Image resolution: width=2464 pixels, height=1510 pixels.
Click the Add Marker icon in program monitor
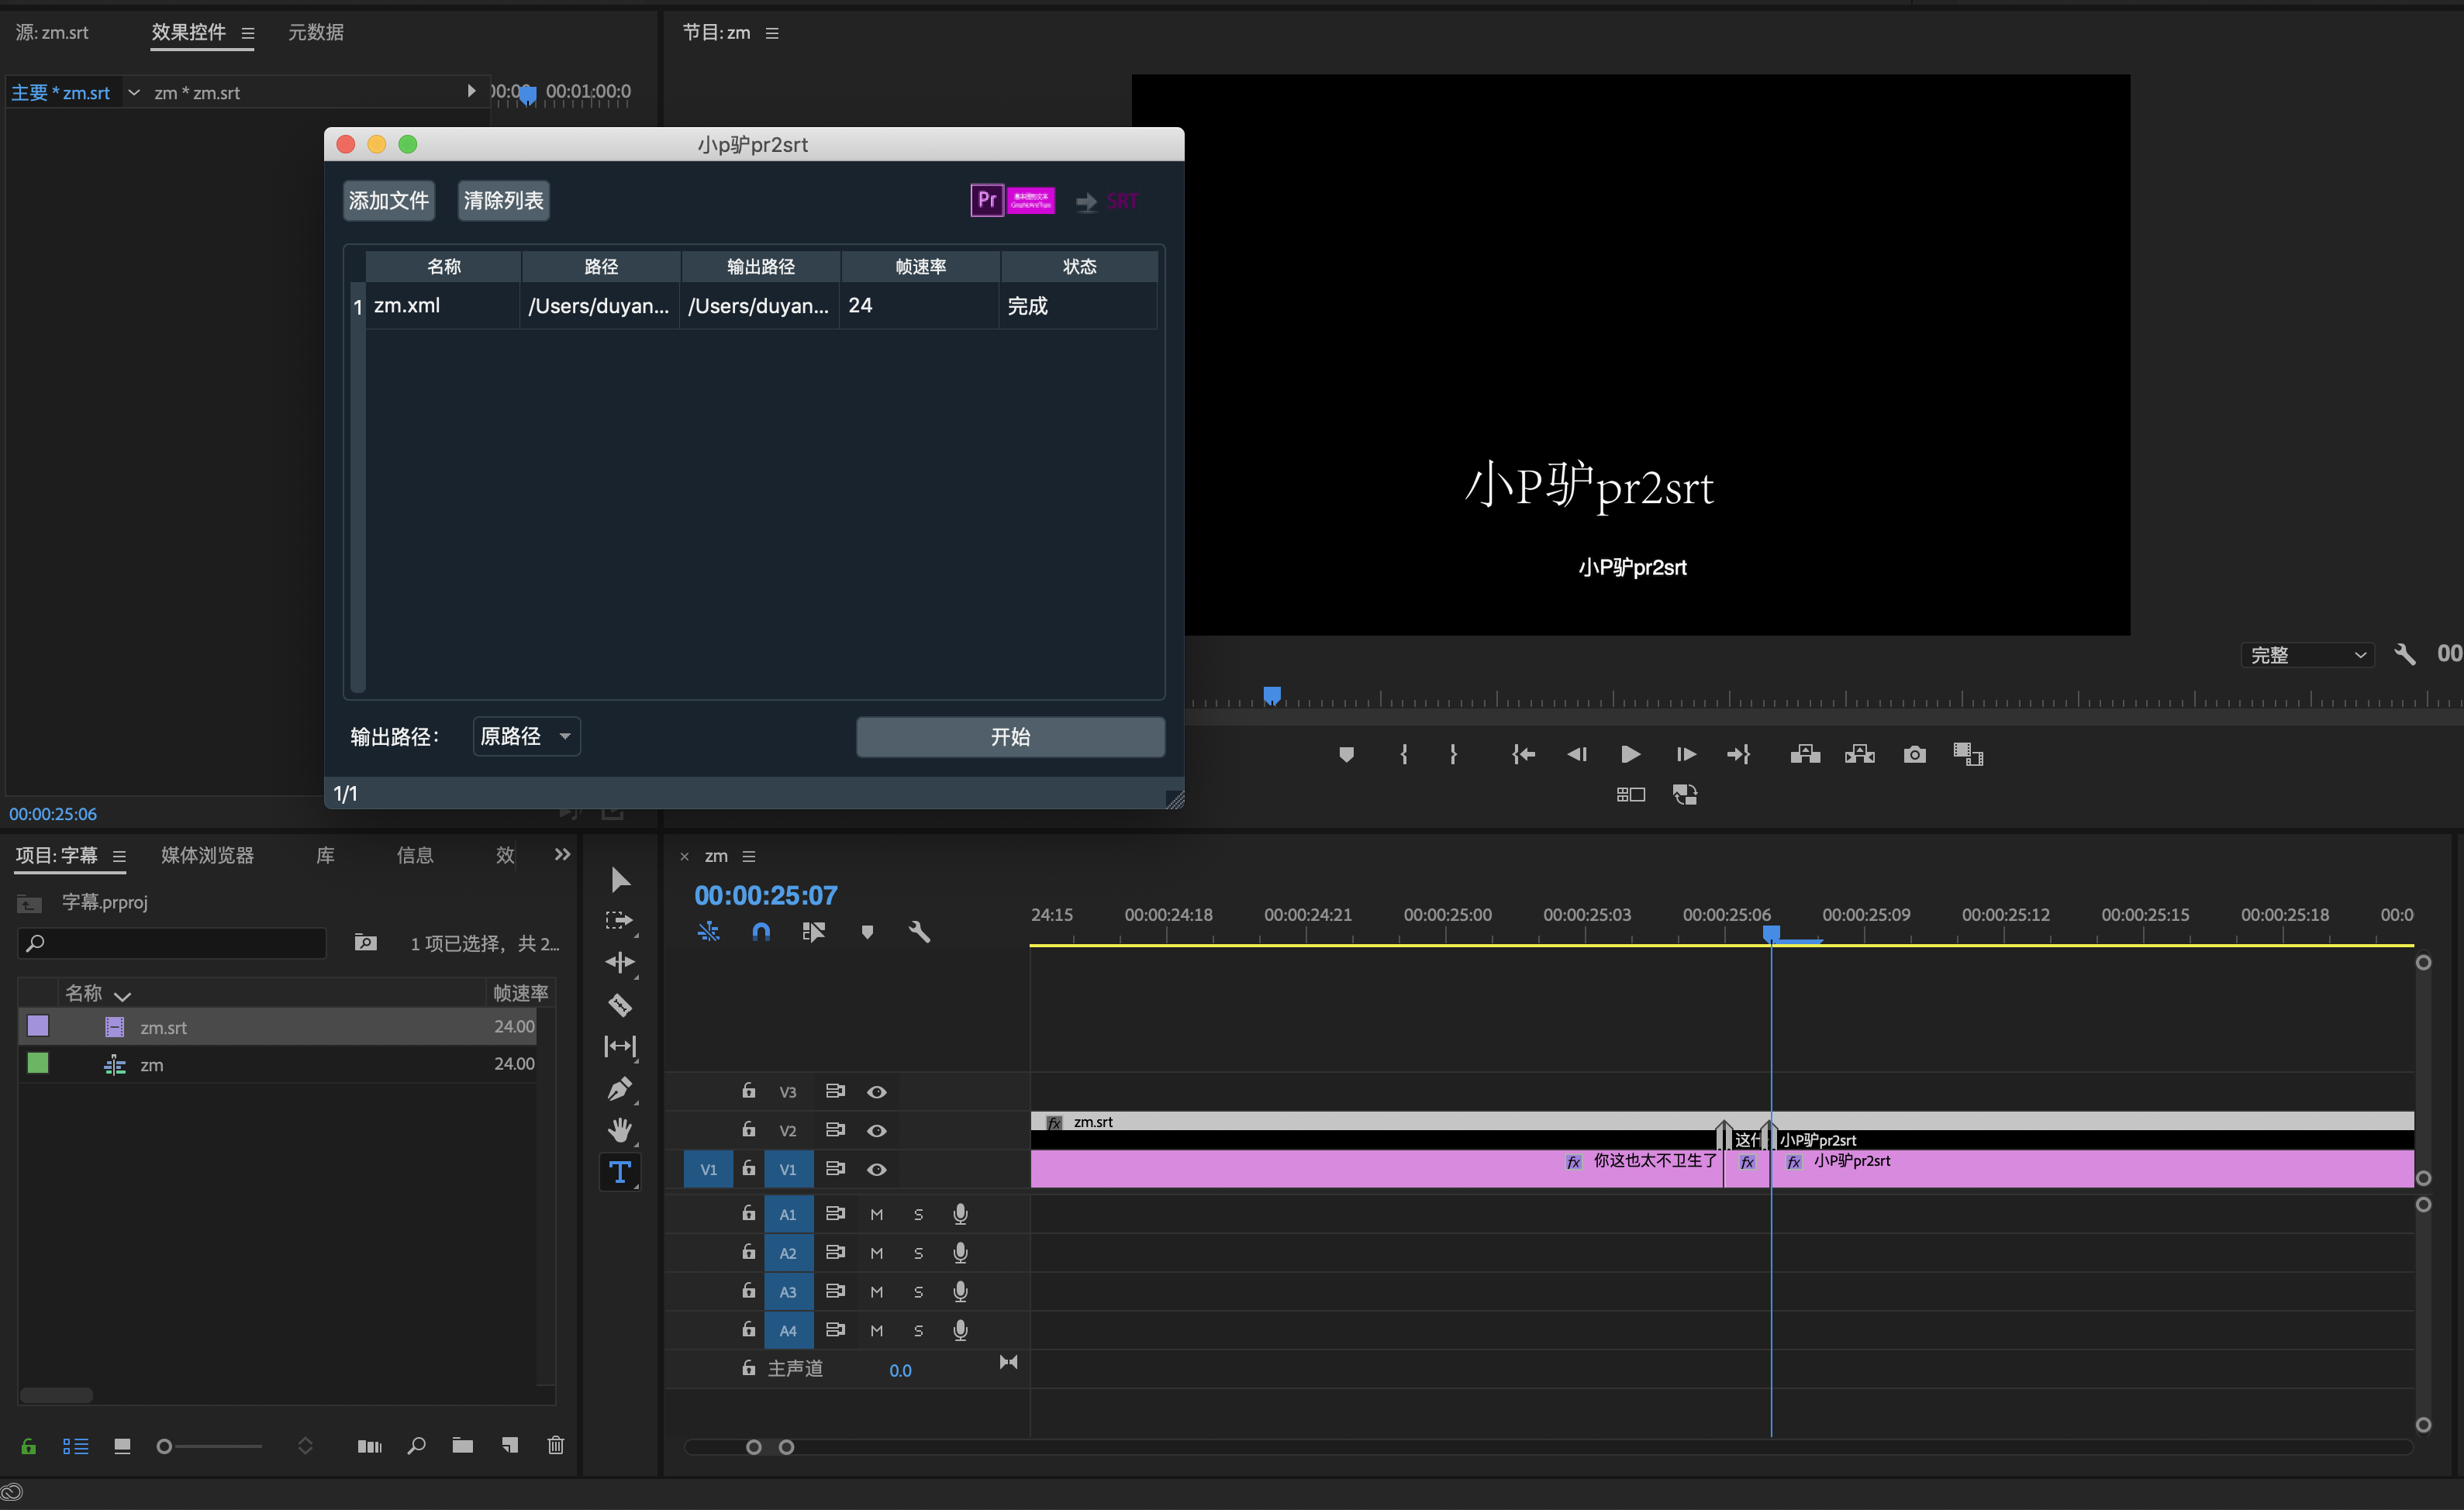1346,755
